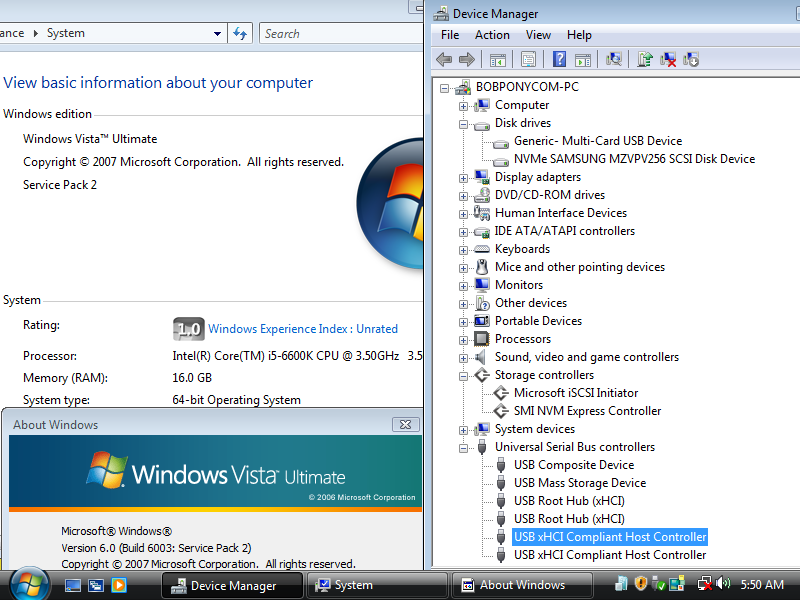The image size is (800, 600).
Task: Click the Search box in System window
Action: [341, 34]
